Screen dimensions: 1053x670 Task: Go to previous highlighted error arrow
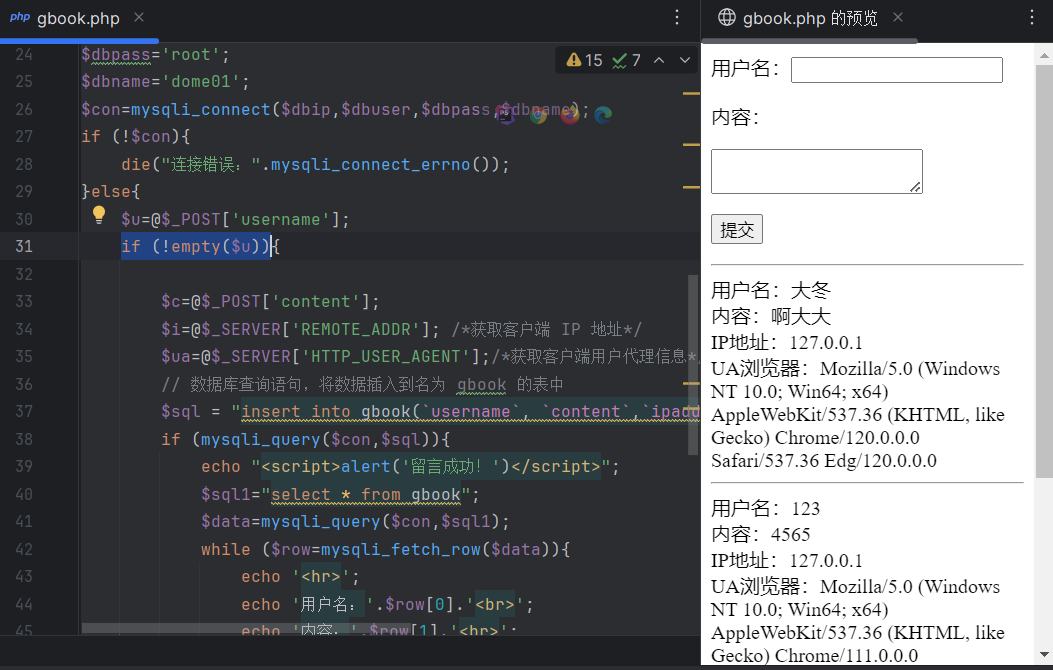pyautogui.click(x=659, y=60)
